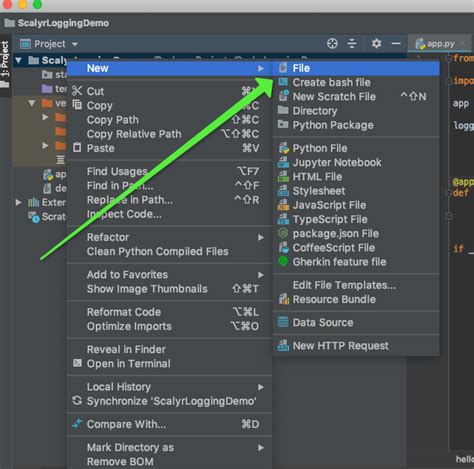
Task: Hide the Project panel with minus icon
Action: [x=396, y=44]
